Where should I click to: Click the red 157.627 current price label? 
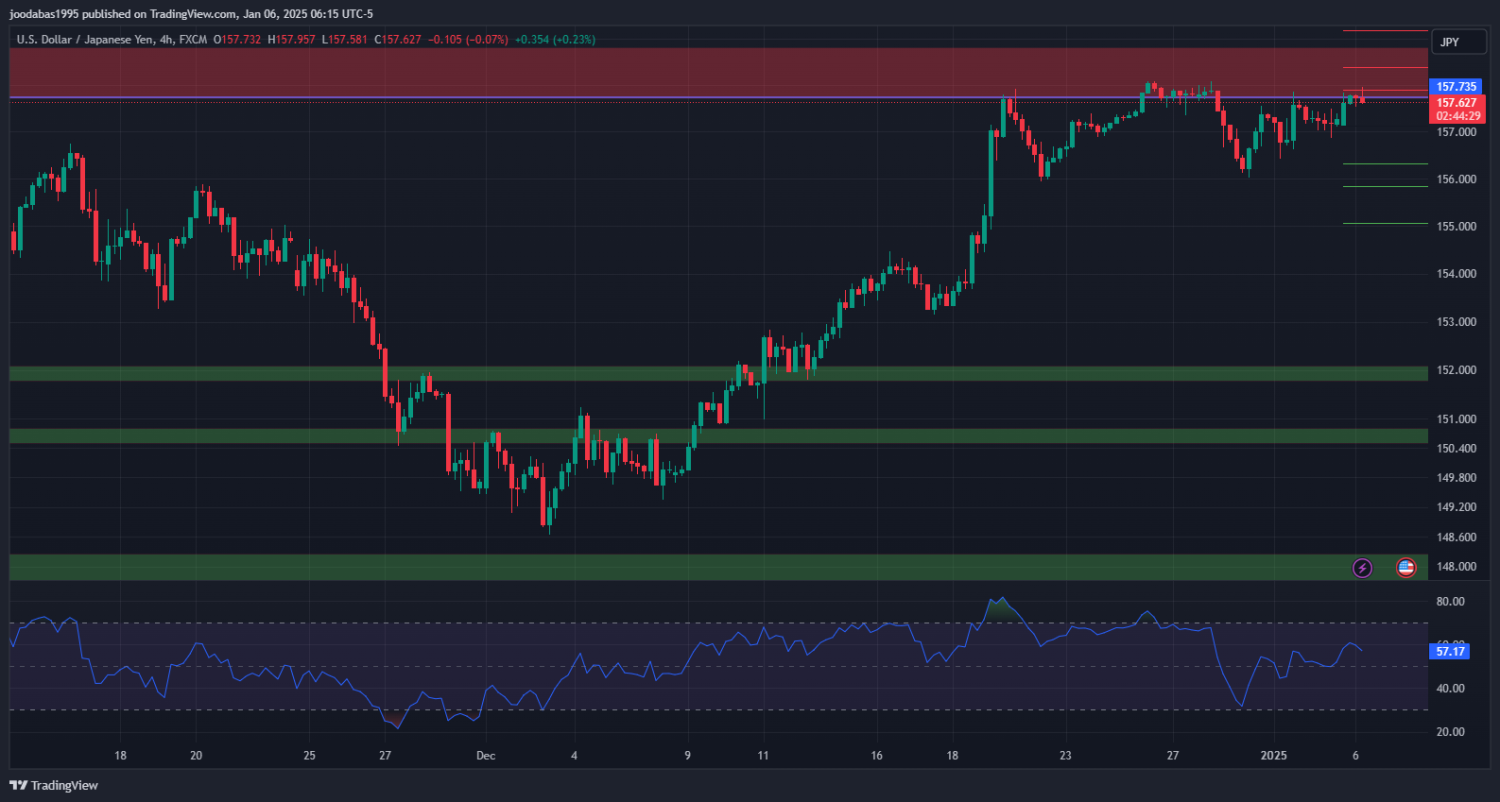[x=1457, y=102]
